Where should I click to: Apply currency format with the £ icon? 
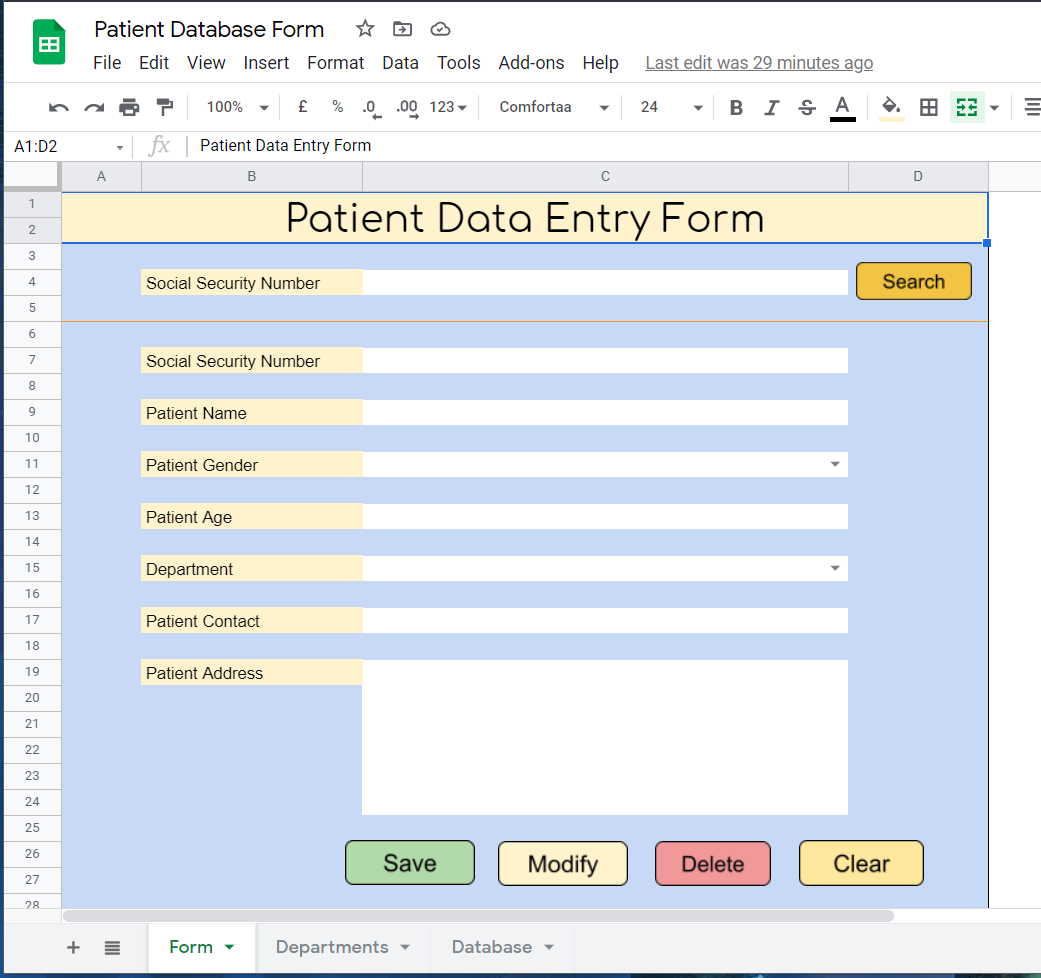302,106
